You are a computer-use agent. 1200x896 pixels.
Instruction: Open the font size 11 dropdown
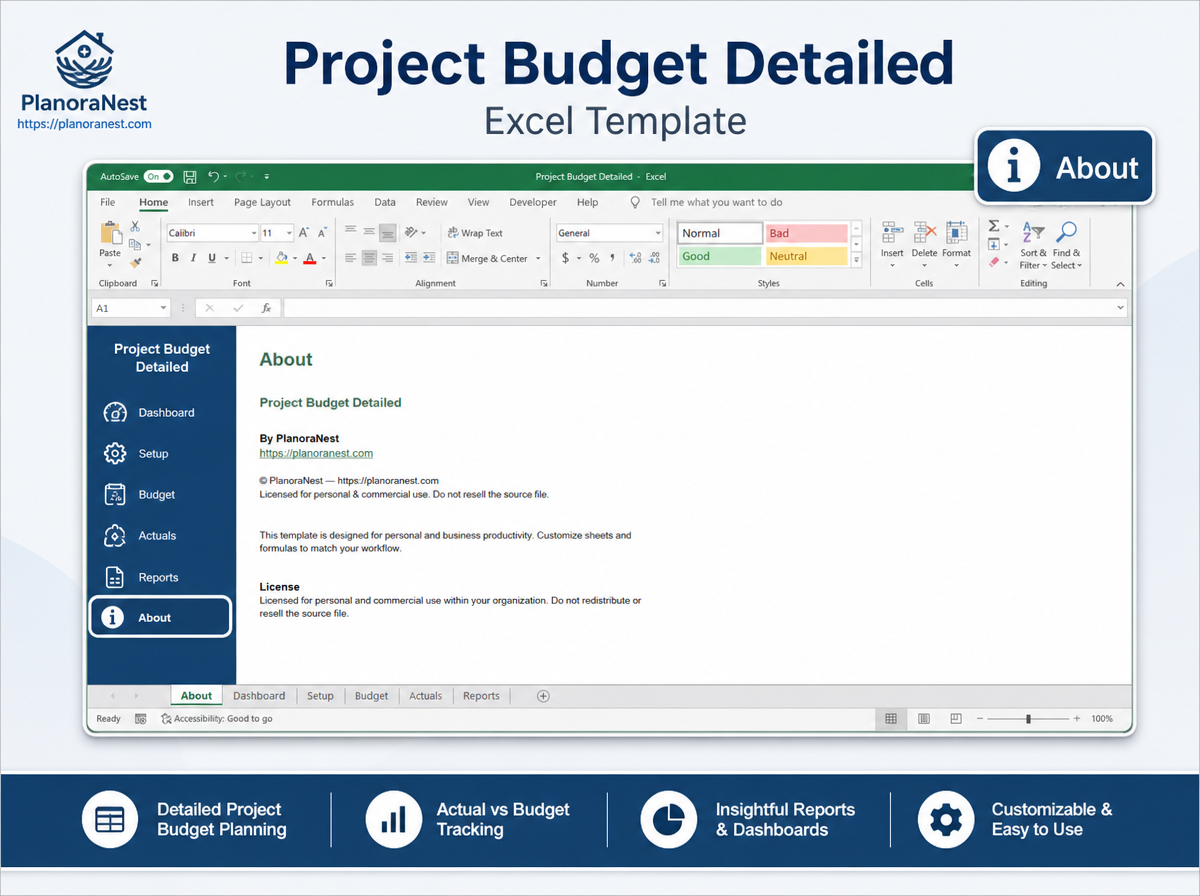(x=289, y=233)
